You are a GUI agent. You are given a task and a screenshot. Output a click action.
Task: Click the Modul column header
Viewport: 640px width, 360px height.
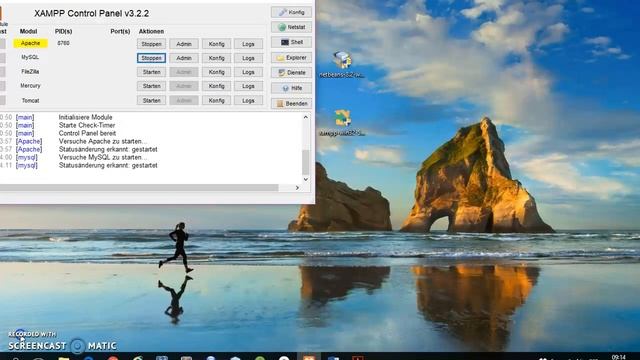(x=29, y=31)
